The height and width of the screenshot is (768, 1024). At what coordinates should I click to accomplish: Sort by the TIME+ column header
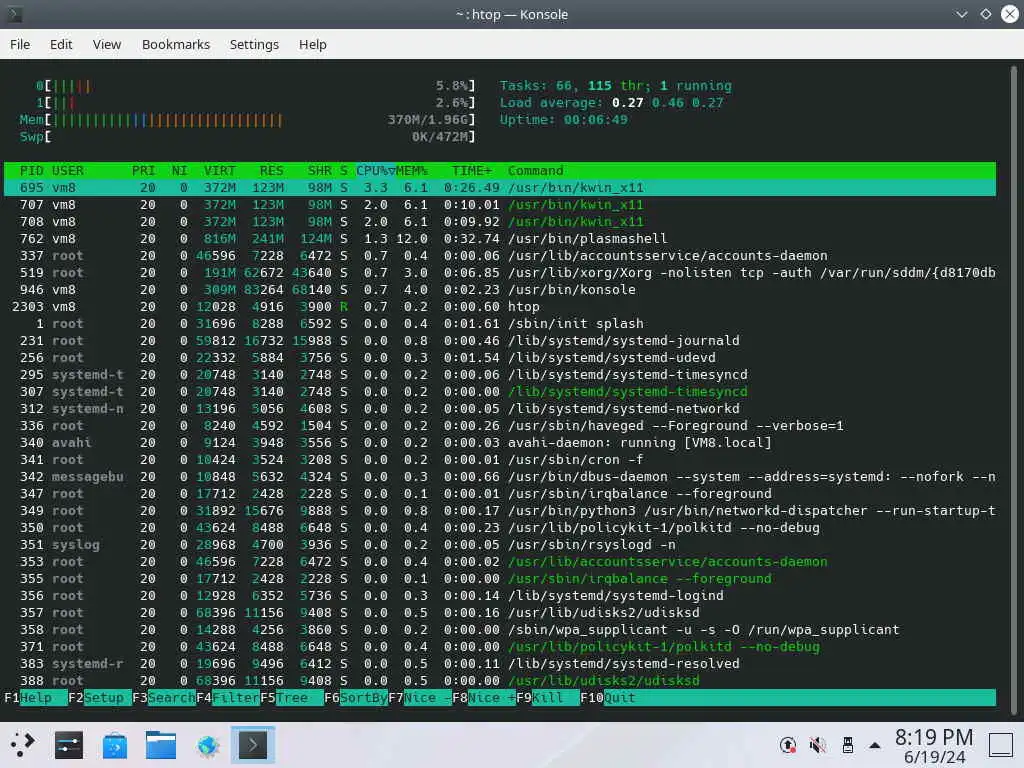pyautogui.click(x=472, y=170)
